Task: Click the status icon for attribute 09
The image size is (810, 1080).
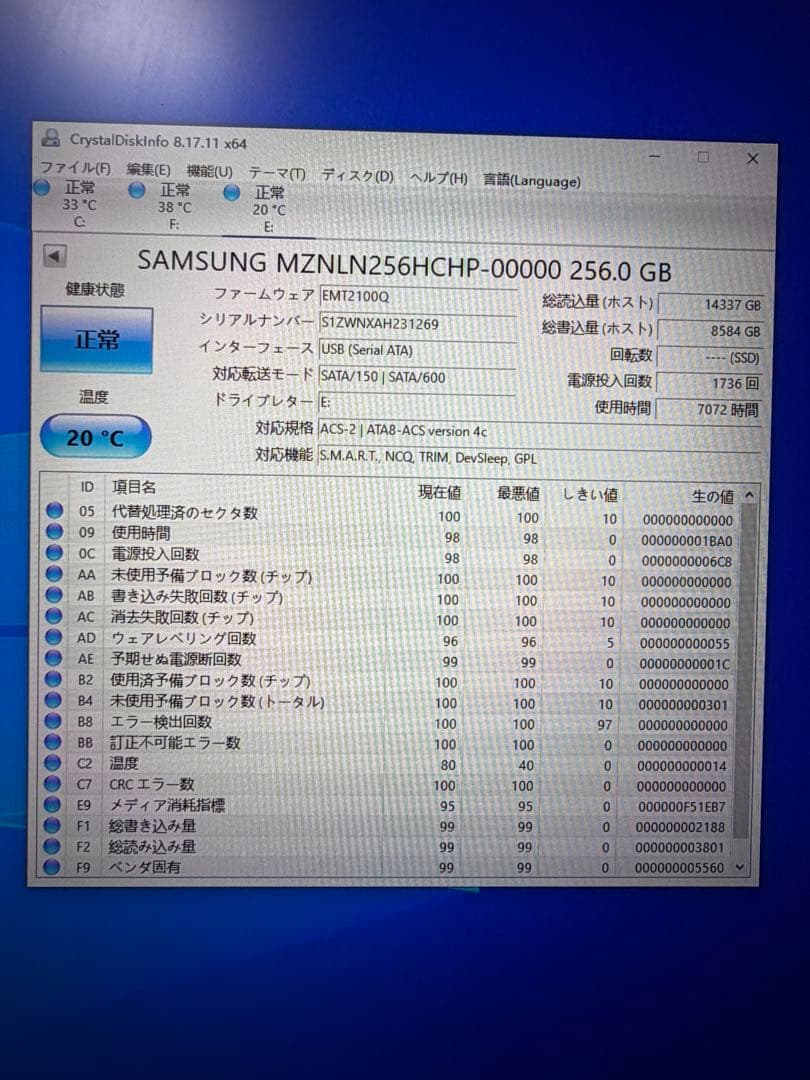Action: (54, 532)
